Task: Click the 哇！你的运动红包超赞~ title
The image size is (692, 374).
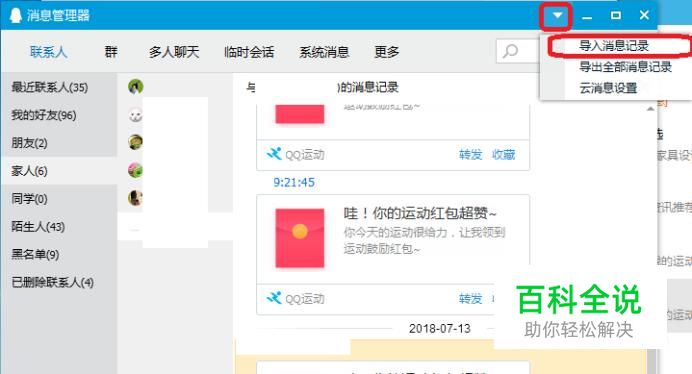Action: pos(420,214)
